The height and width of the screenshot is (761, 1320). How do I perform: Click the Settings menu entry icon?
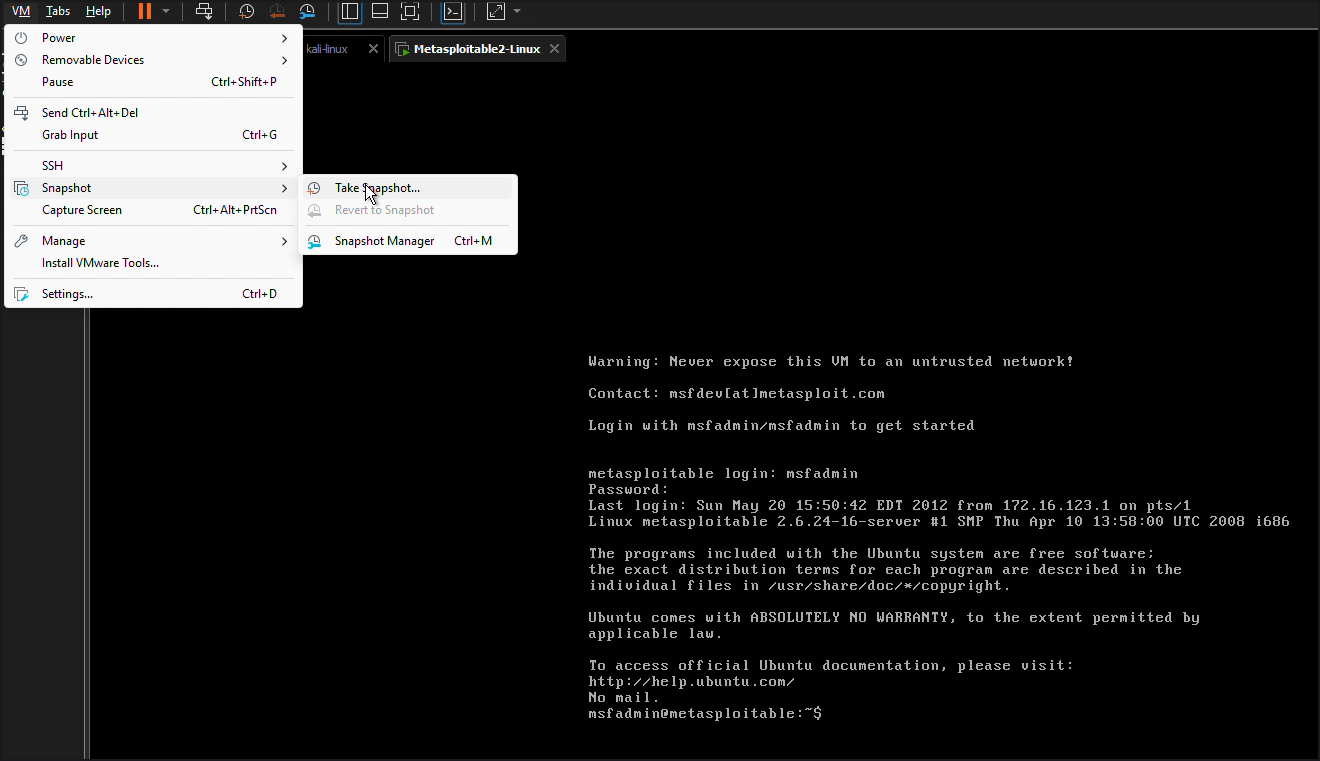tap(21, 294)
